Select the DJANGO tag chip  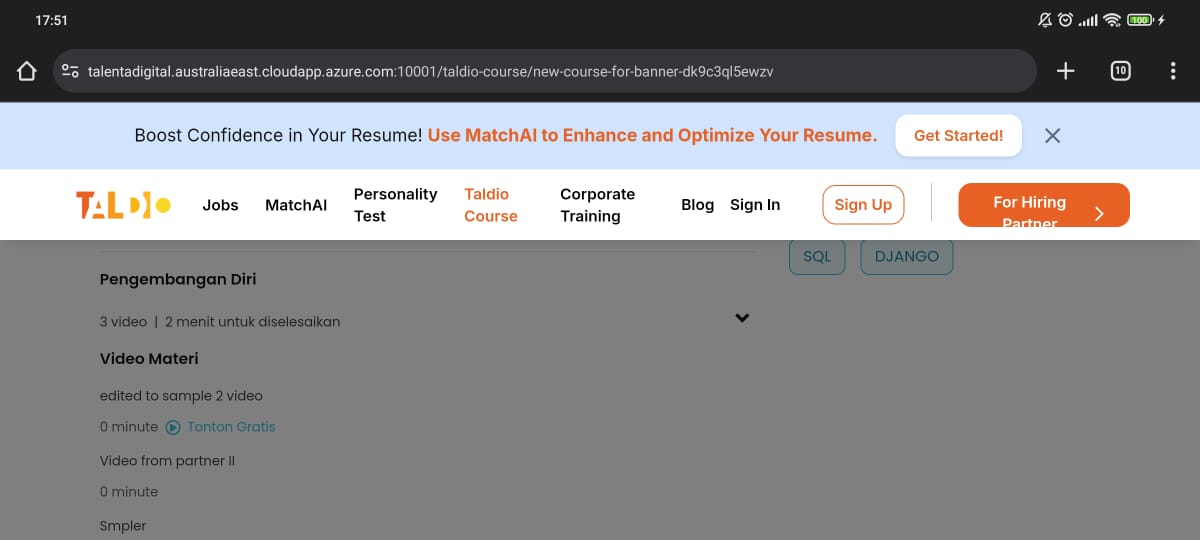907,257
